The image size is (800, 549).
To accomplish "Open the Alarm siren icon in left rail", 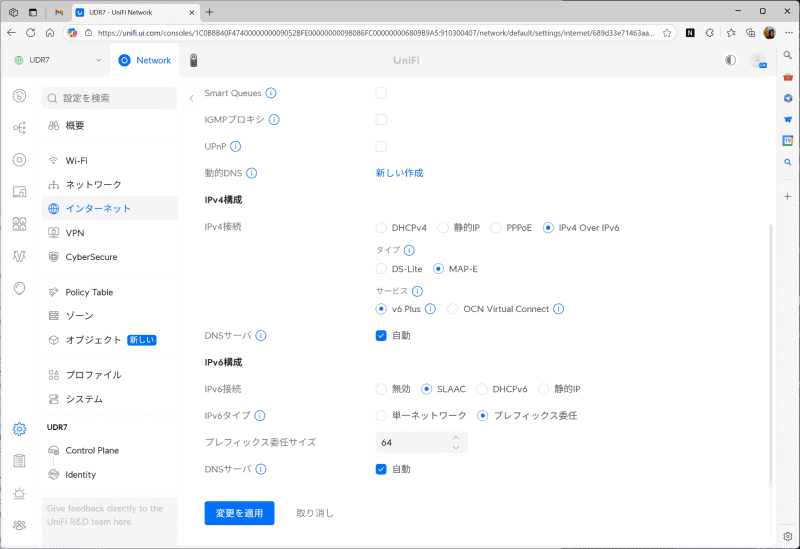I will [x=19, y=493].
